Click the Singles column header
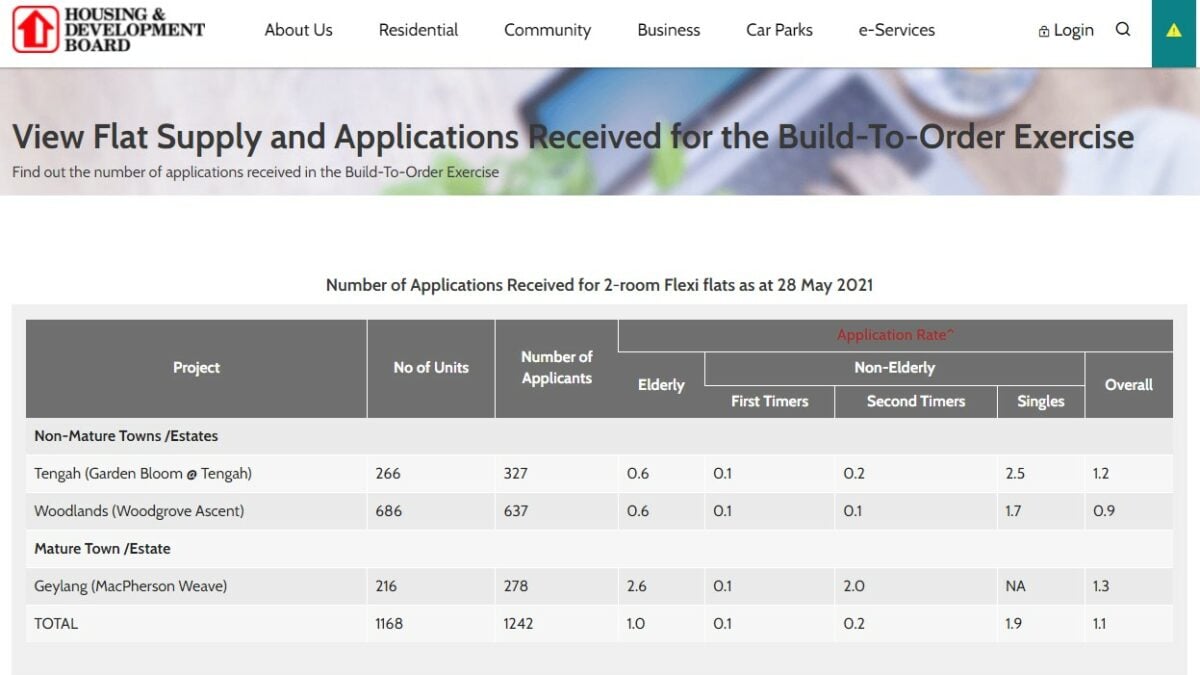Viewport: 1200px width, 675px height. point(1040,401)
